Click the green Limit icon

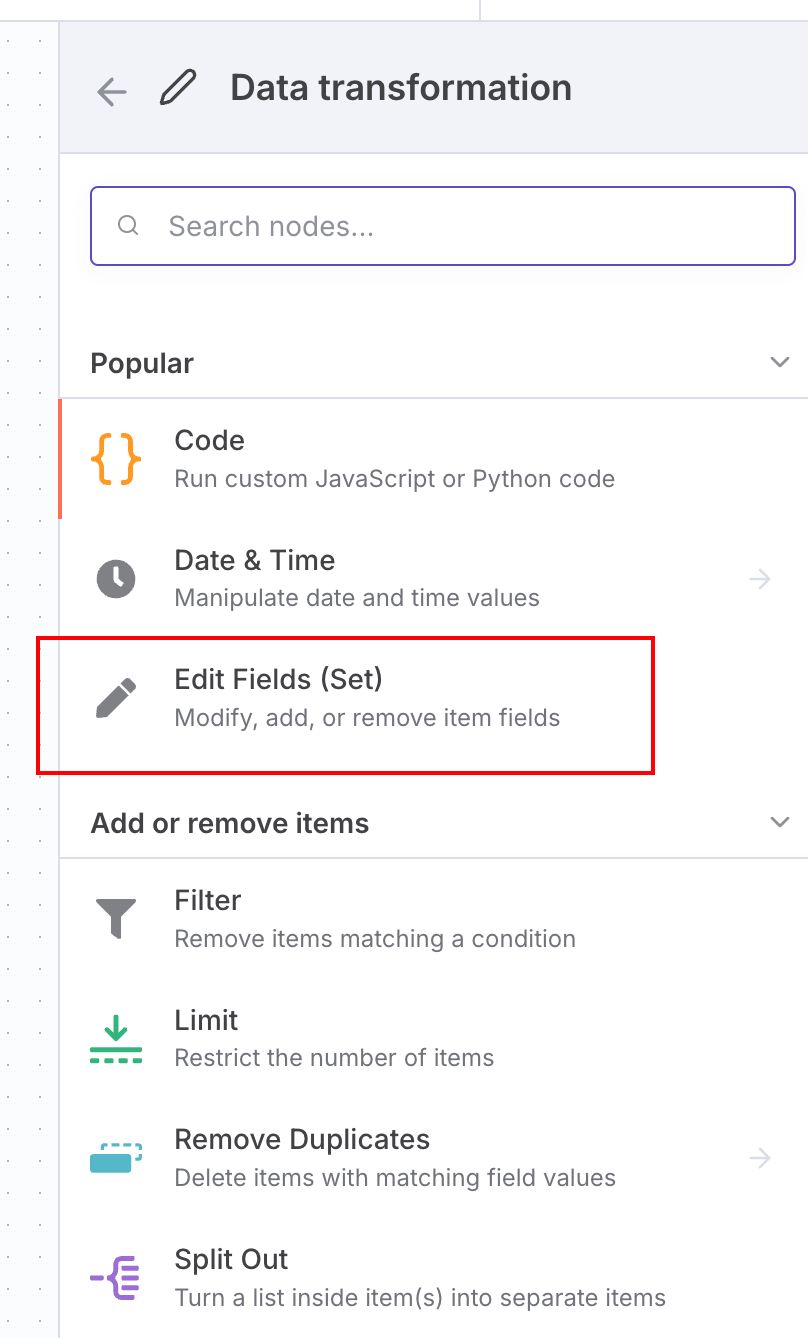tap(116, 1038)
